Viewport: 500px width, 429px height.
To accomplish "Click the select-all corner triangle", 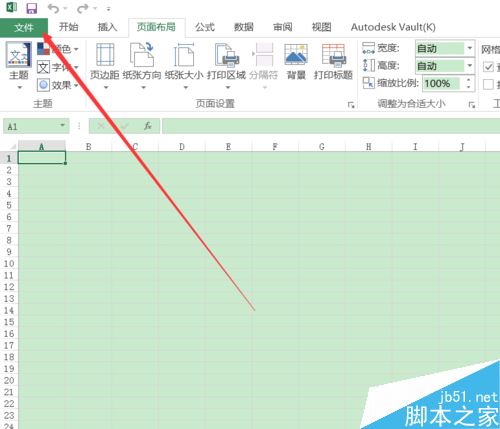I will click(x=12, y=146).
